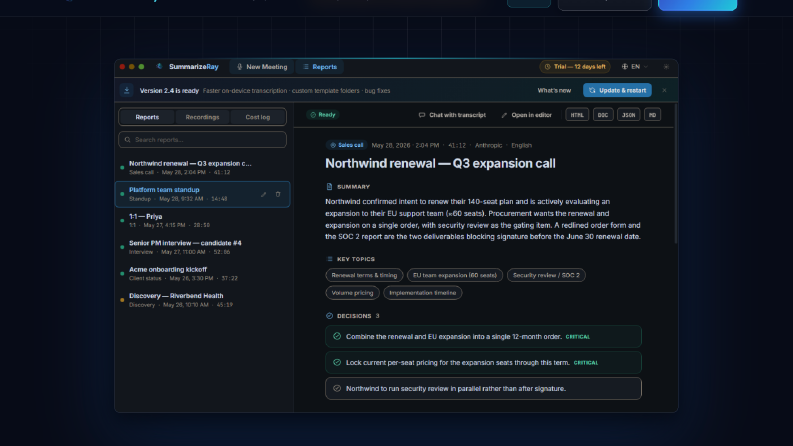Click the SummarizeRay logo icon
This screenshot has height=446, width=793.
click(159, 66)
